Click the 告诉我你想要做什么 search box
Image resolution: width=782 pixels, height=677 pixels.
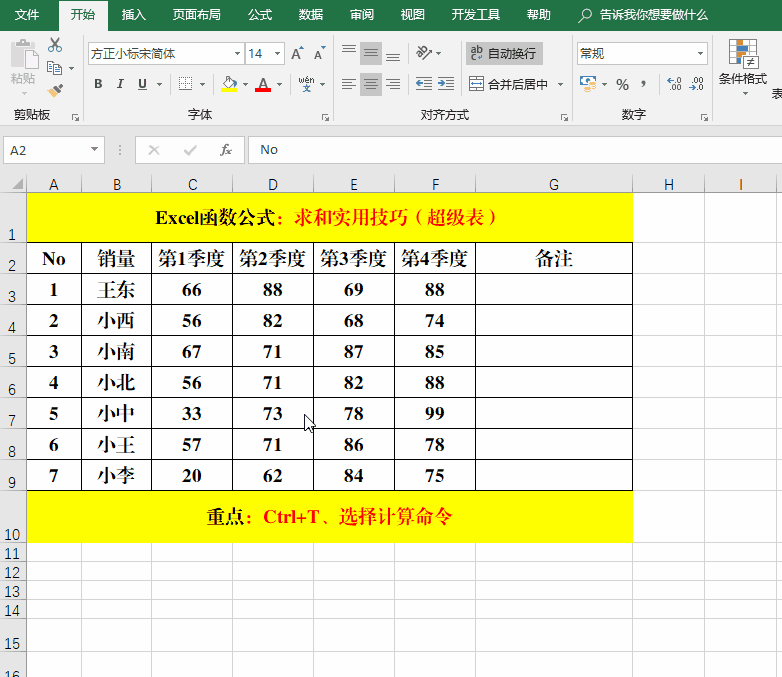pyautogui.click(x=653, y=15)
